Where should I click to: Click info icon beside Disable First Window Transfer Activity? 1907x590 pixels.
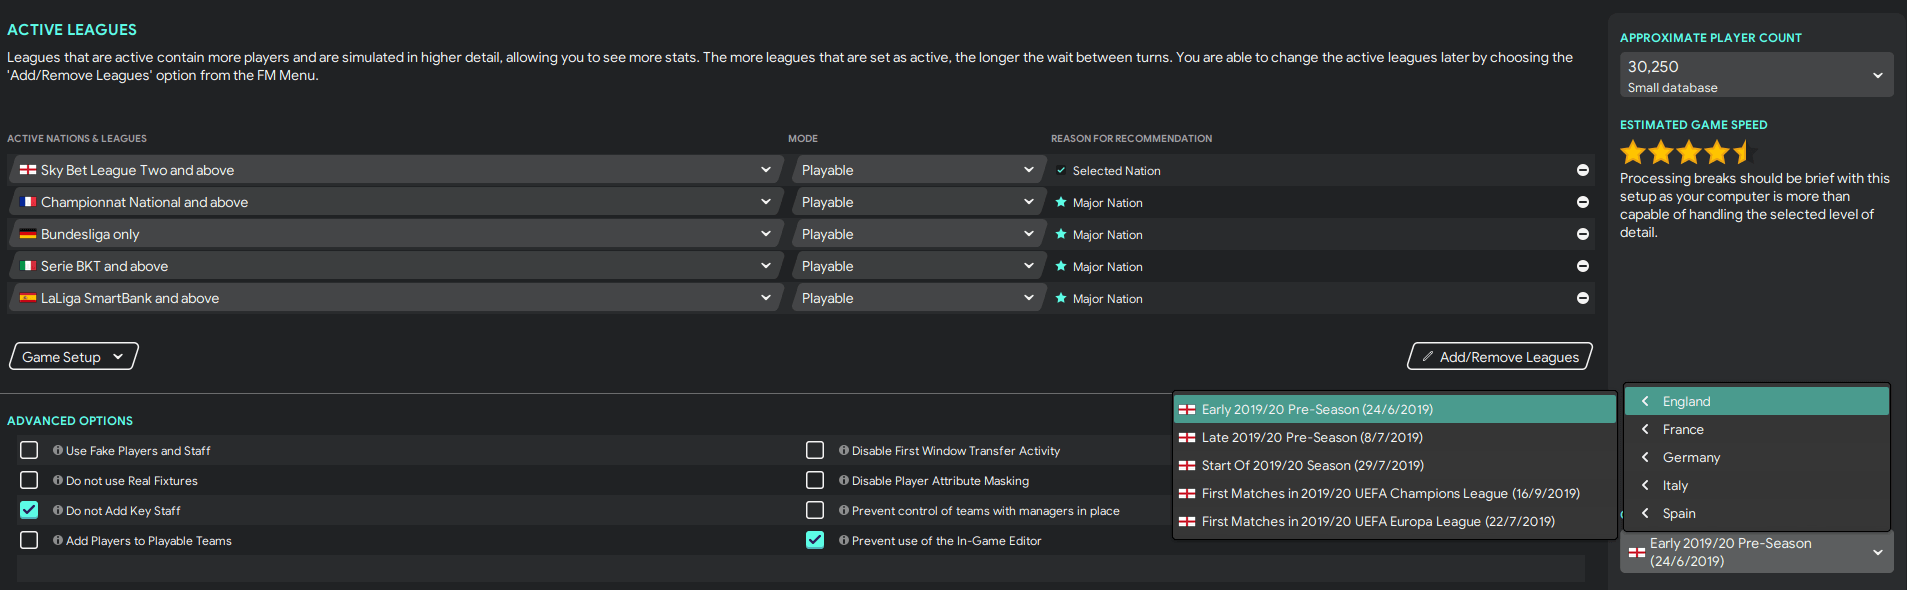[844, 450]
